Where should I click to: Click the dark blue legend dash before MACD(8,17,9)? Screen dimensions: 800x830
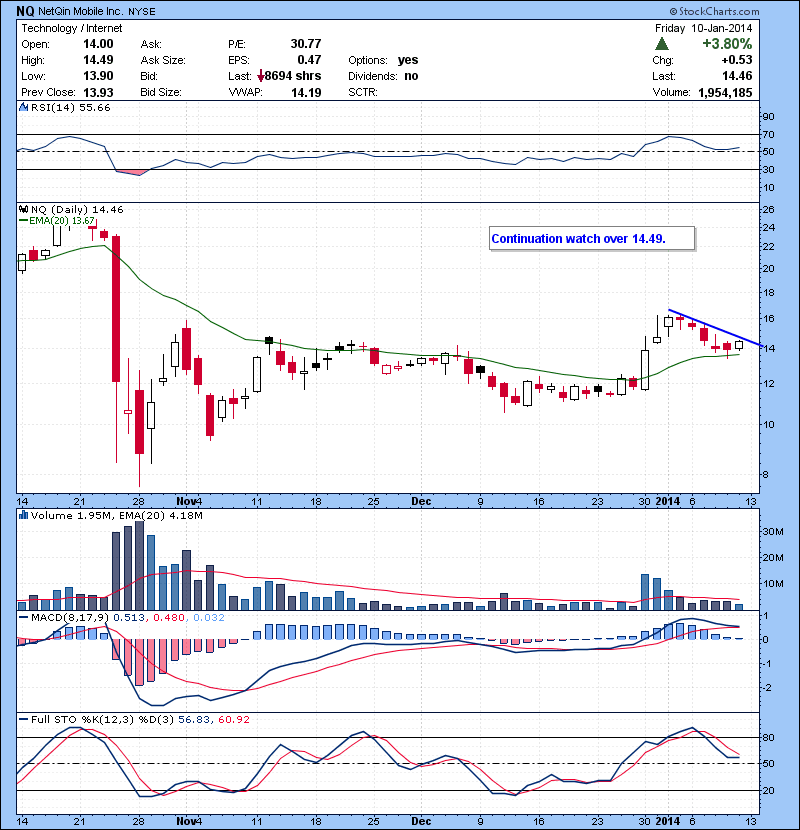[23, 617]
